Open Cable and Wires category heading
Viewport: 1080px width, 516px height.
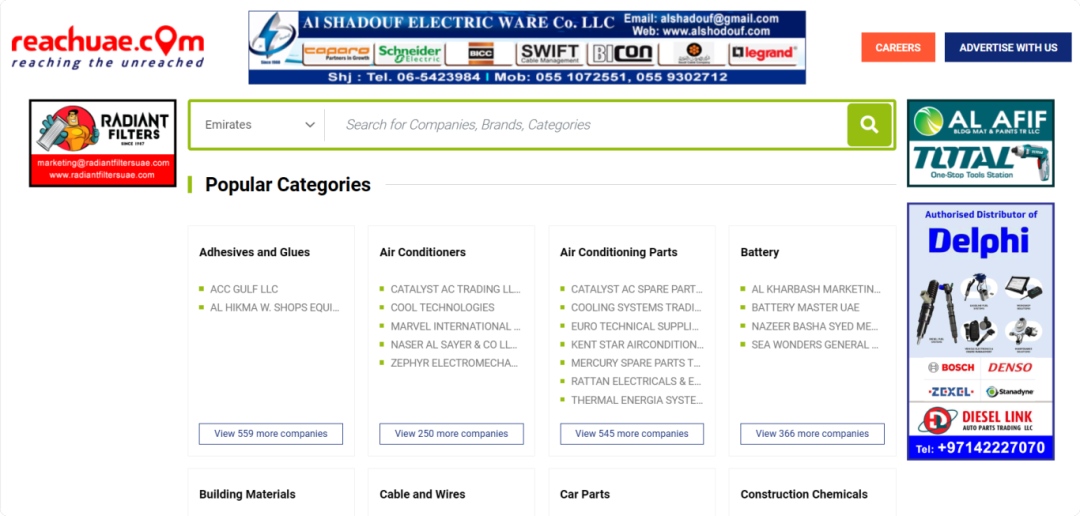point(422,494)
